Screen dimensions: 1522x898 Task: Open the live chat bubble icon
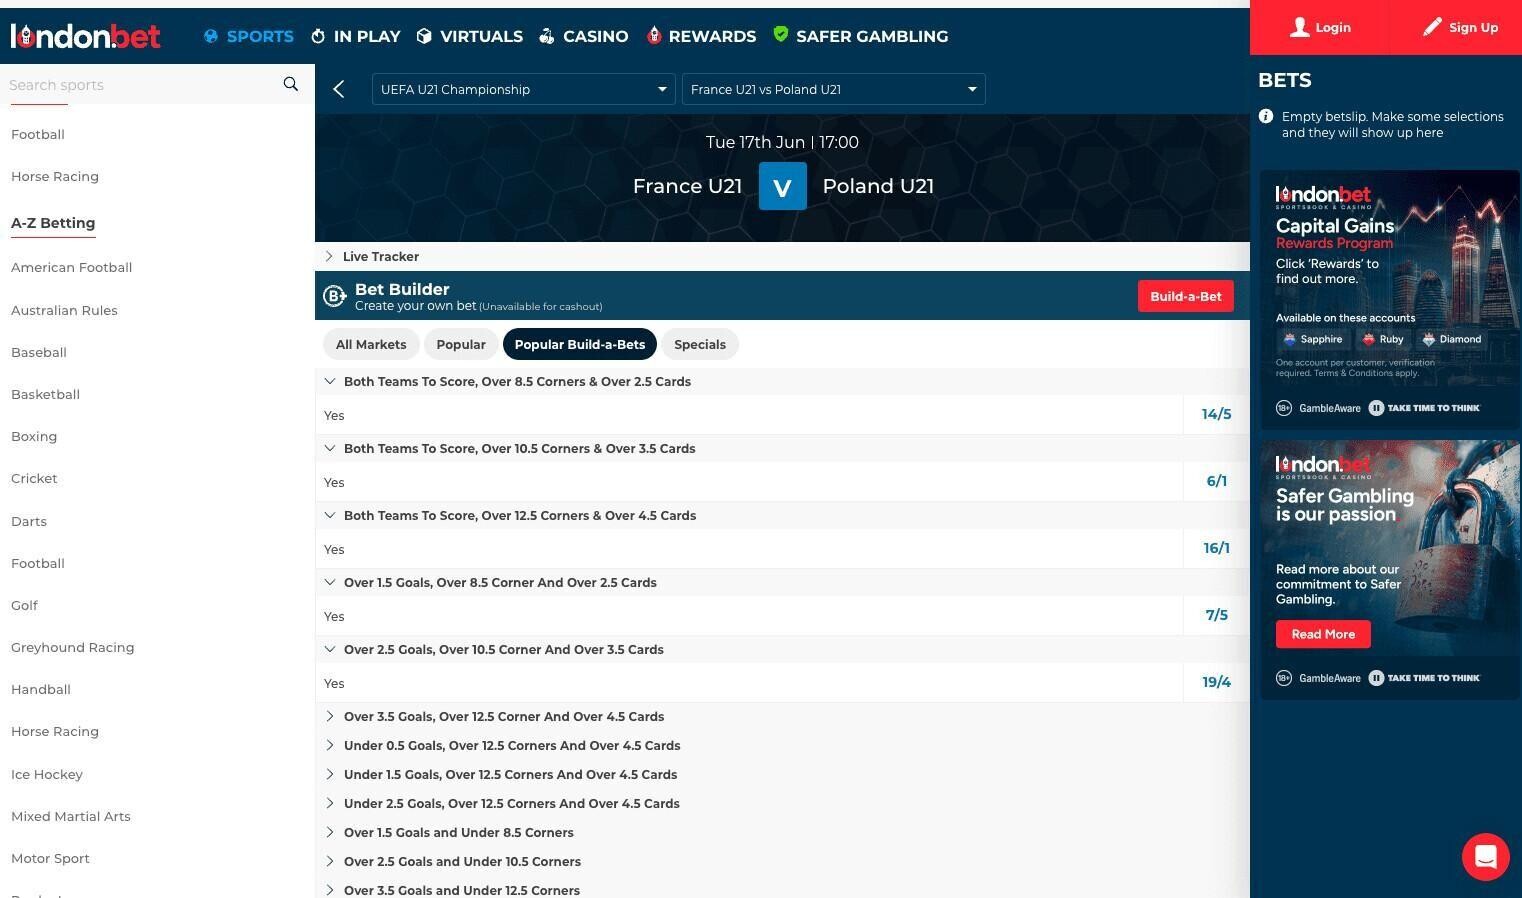point(1485,857)
